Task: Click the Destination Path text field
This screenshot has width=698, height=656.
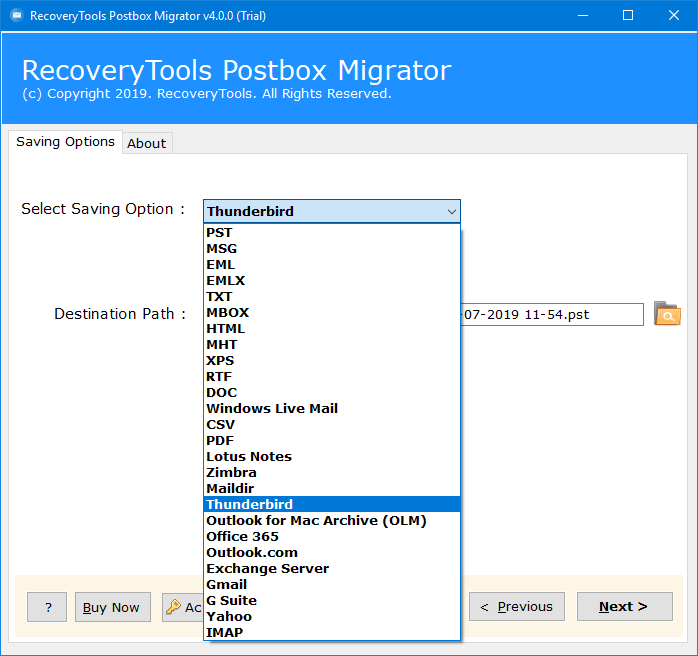Action: [552, 314]
